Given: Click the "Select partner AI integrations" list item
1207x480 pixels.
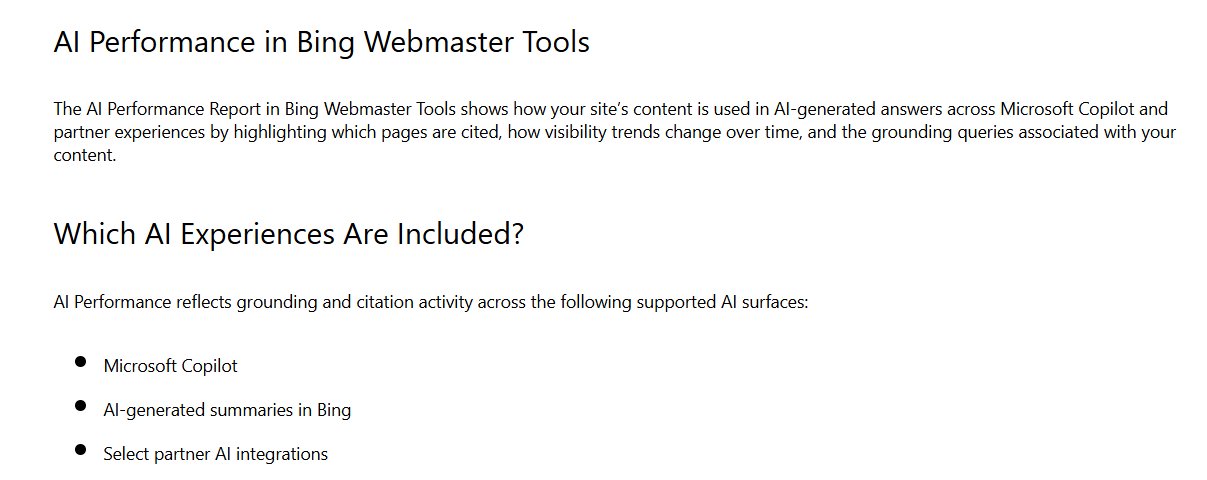Looking at the screenshot, I should pyautogui.click(x=215, y=454).
